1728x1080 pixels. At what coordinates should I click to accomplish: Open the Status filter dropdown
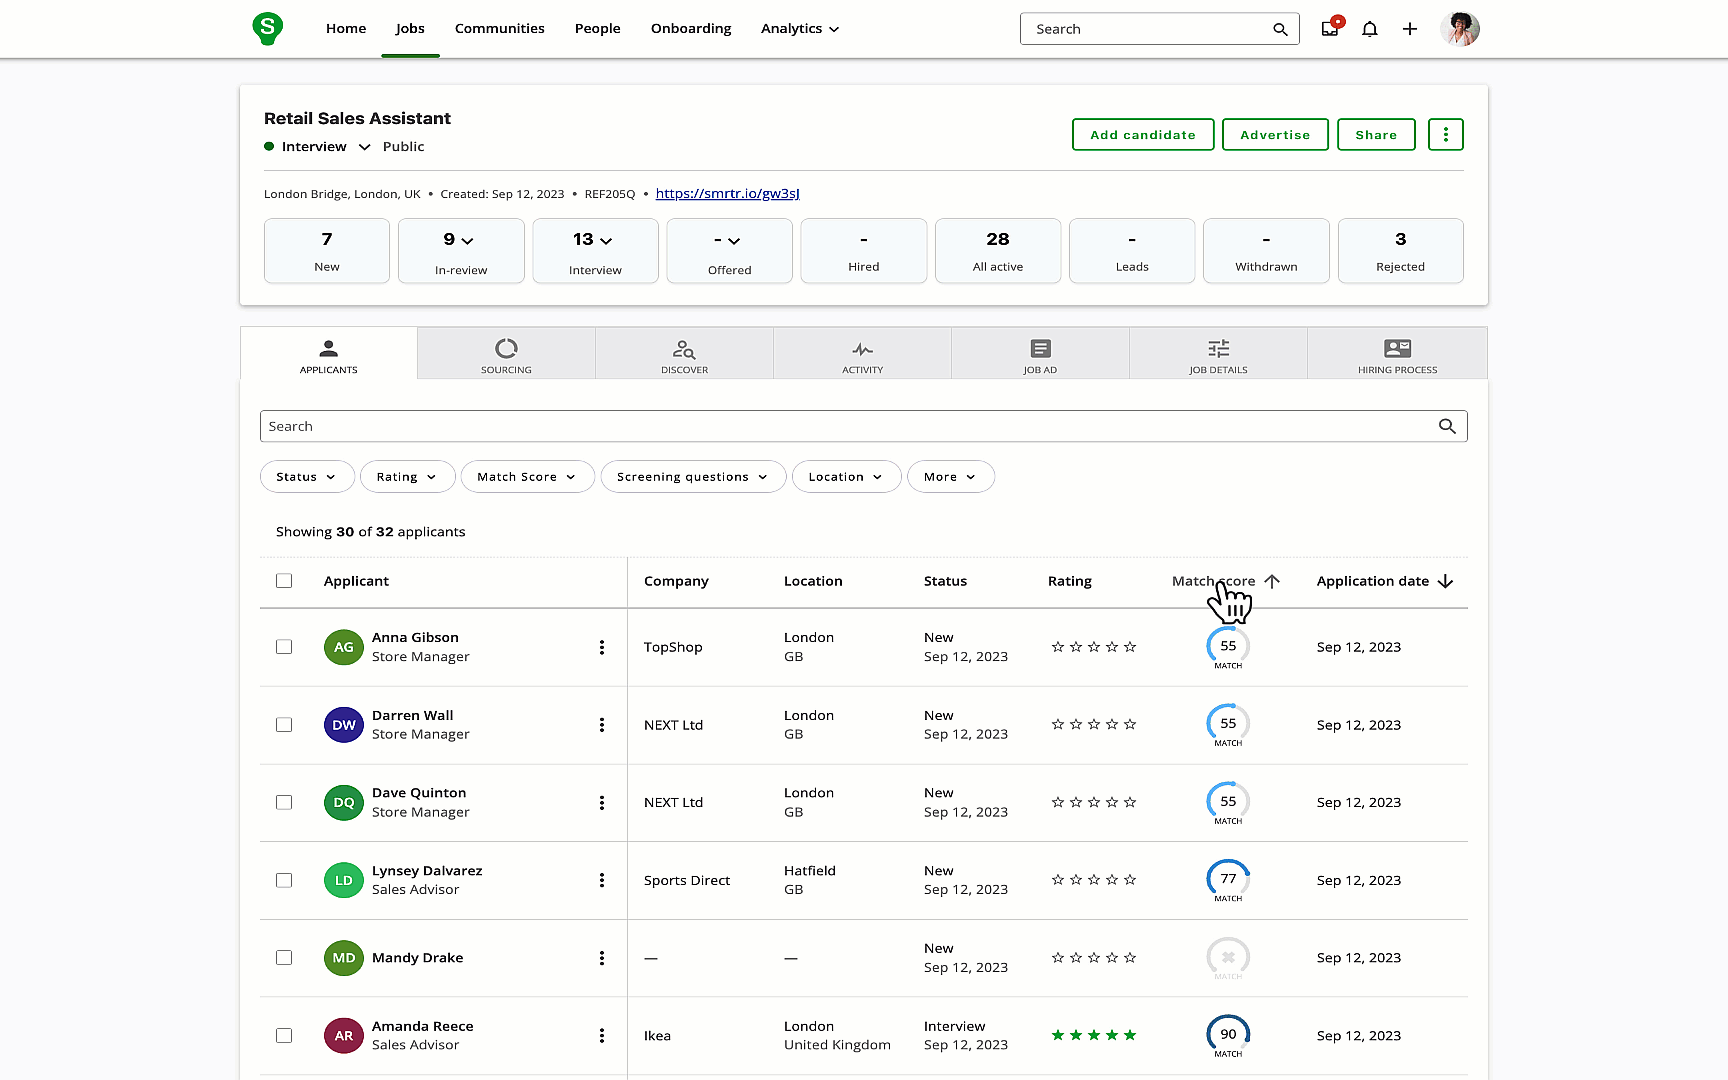coord(307,477)
